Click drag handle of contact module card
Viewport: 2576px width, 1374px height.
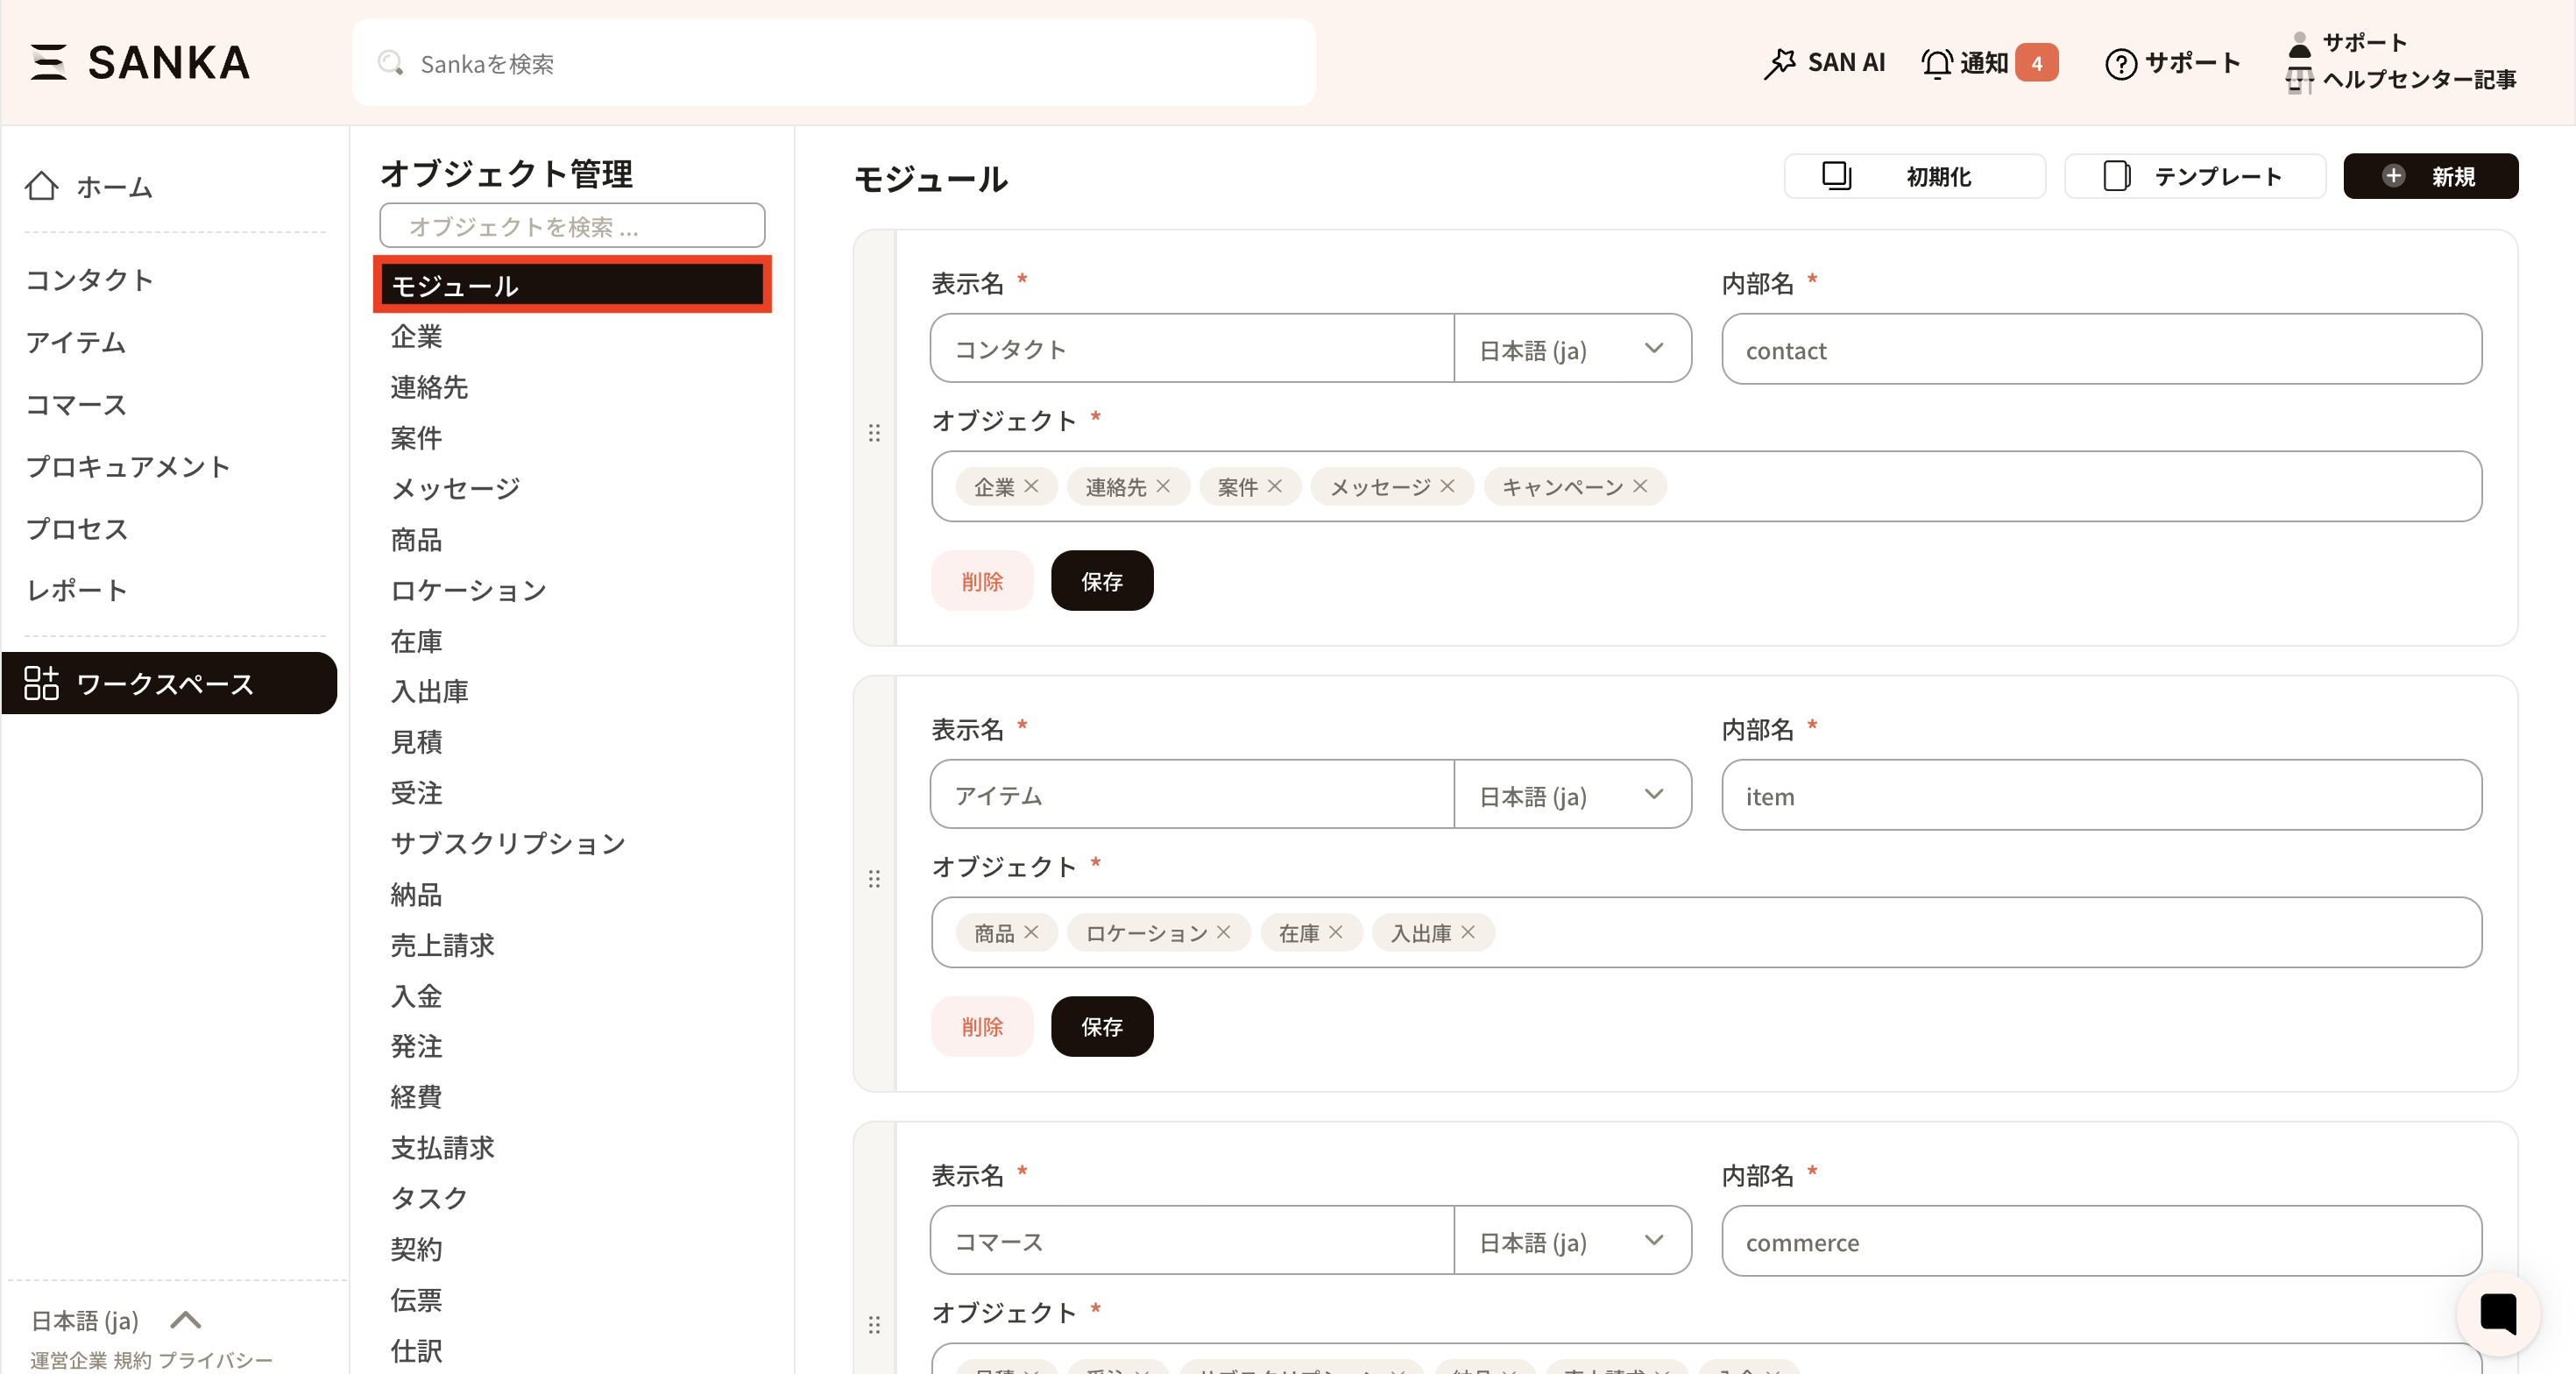point(874,433)
